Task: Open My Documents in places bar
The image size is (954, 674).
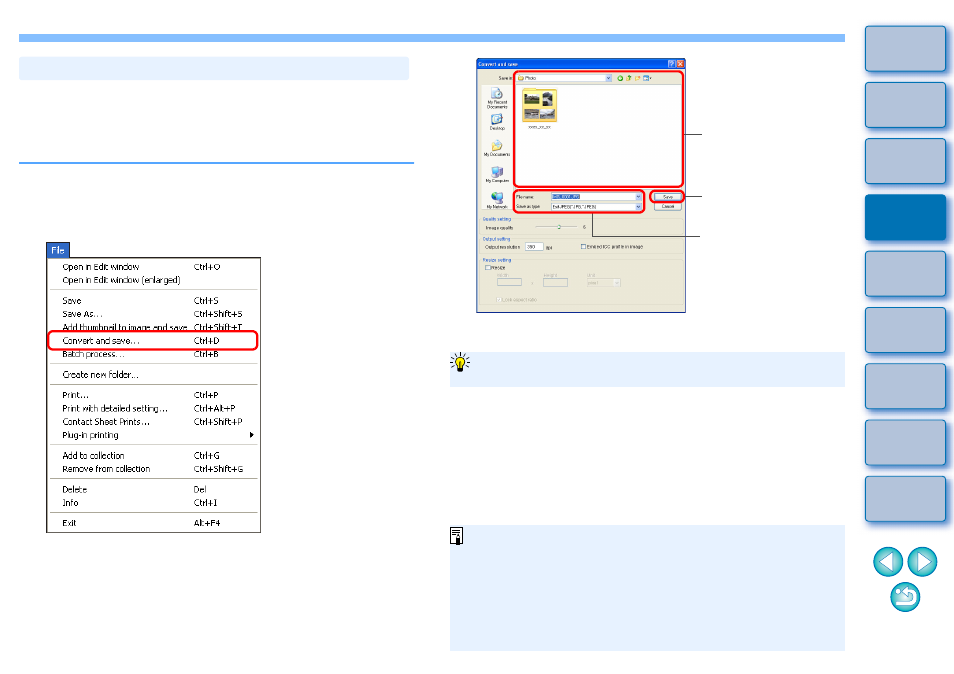Action: 497,148
